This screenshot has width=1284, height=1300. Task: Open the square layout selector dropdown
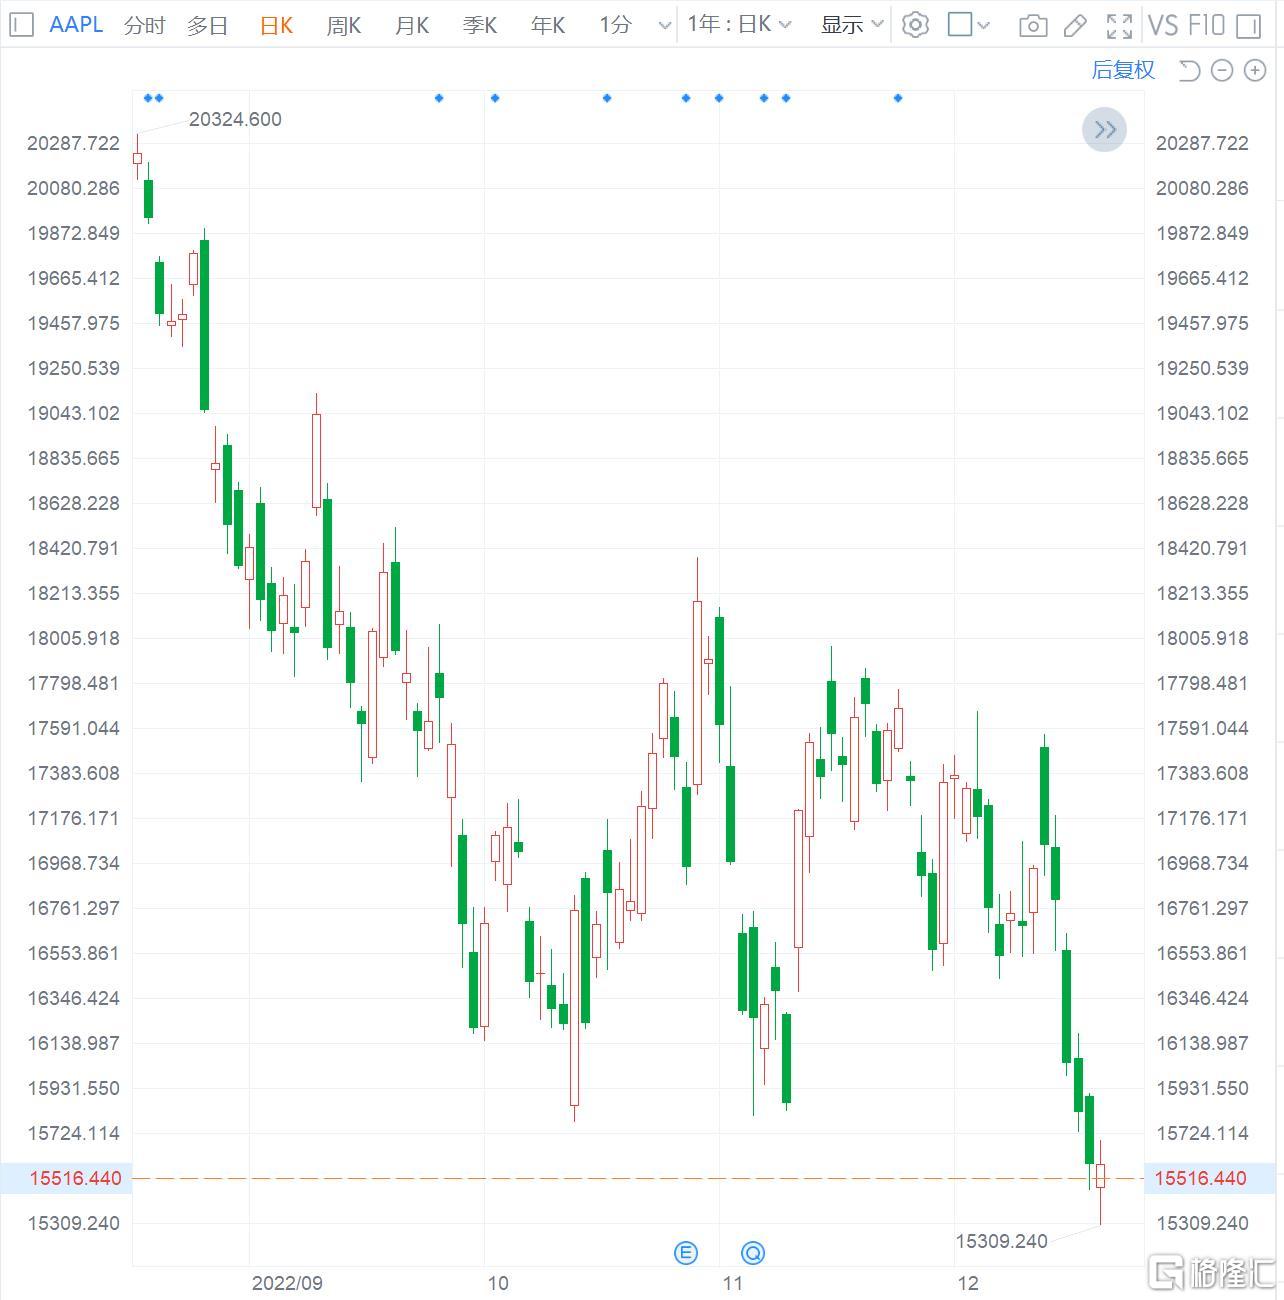click(x=969, y=24)
